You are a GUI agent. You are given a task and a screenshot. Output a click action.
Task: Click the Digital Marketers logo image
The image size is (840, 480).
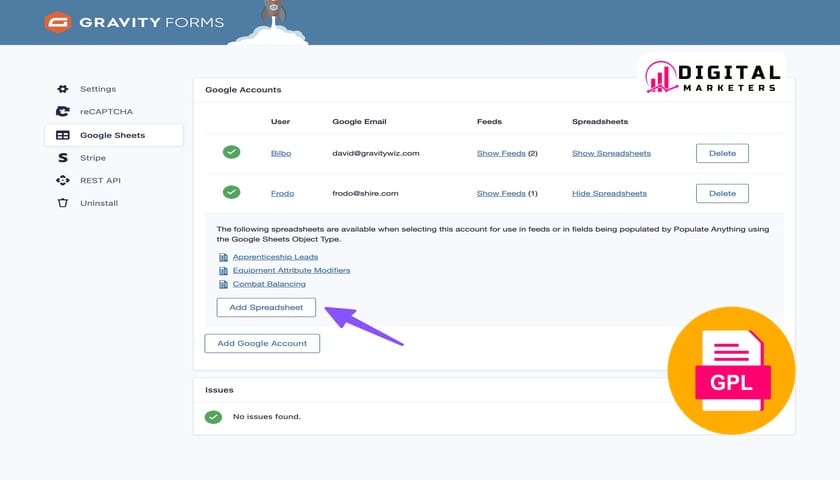[712, 78]
